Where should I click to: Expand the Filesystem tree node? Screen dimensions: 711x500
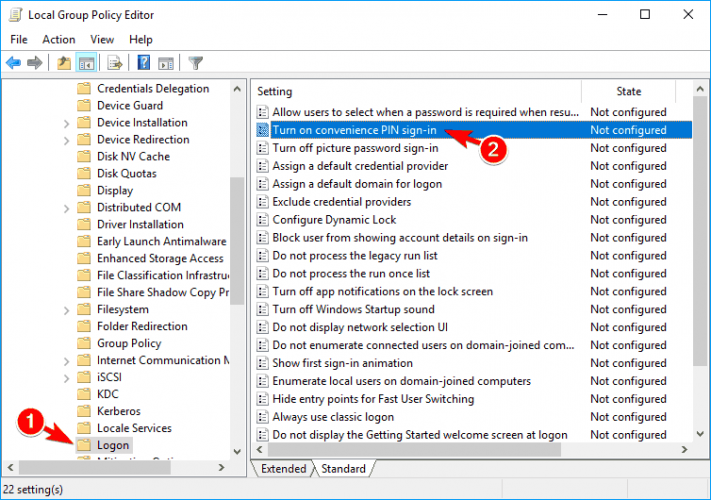coord(66,311)
